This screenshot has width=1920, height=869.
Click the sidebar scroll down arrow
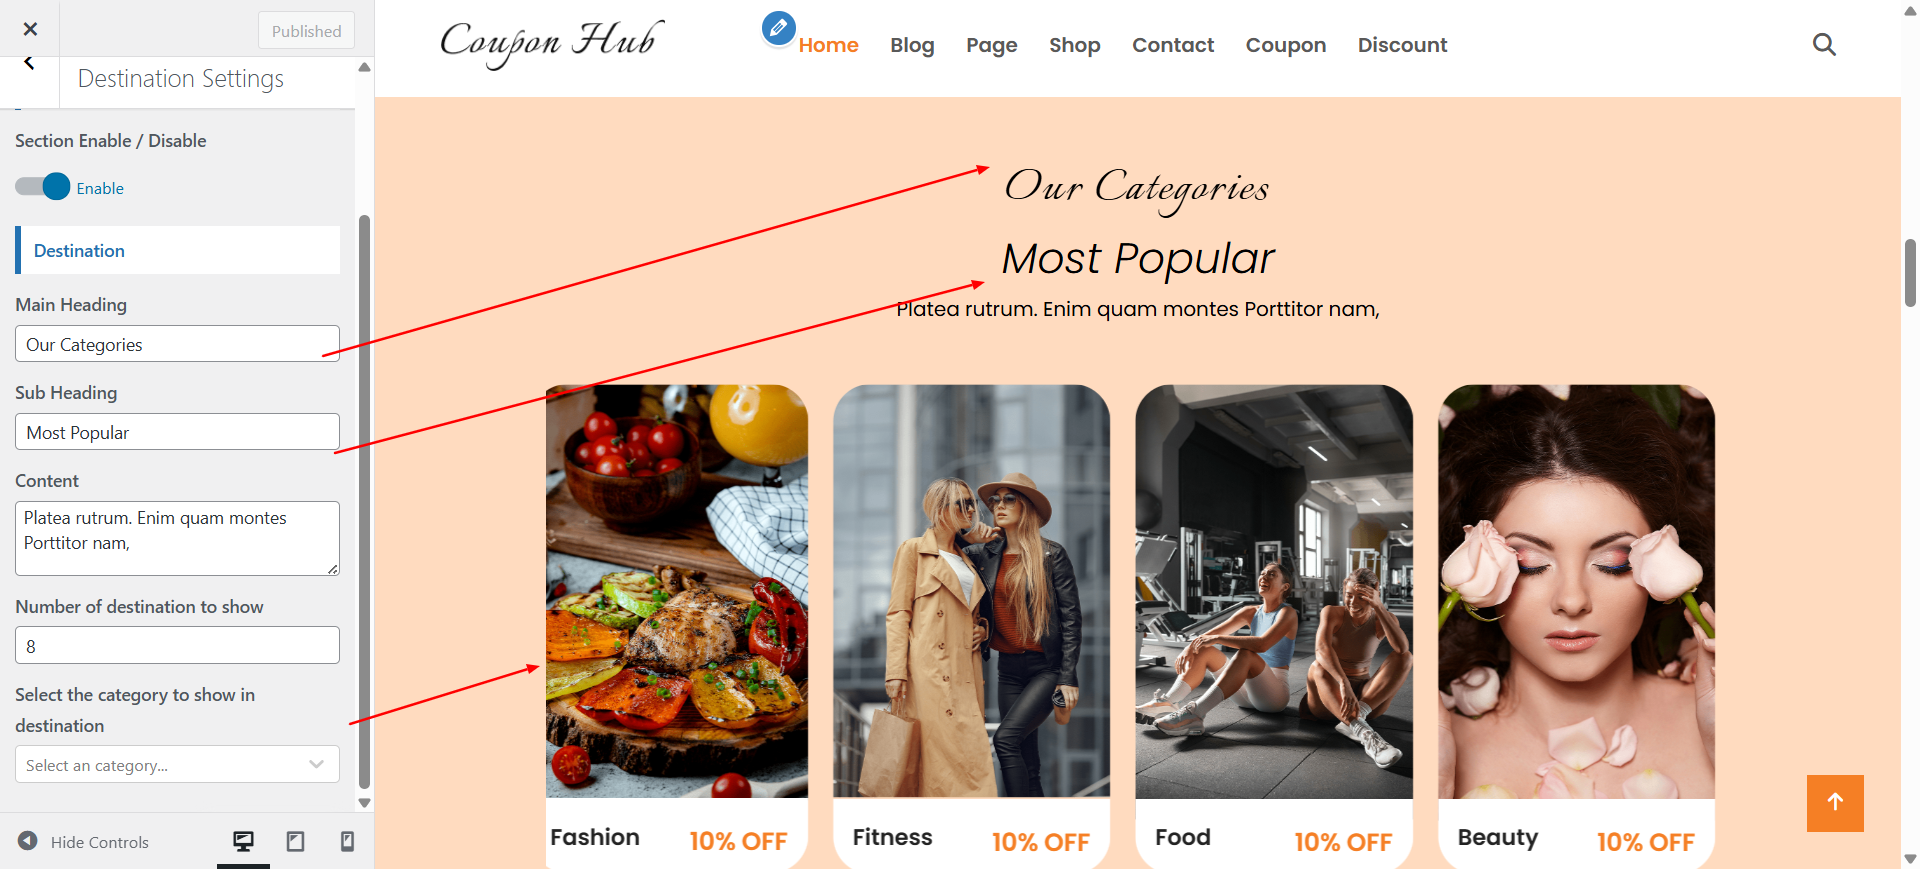tap(364, 802)
